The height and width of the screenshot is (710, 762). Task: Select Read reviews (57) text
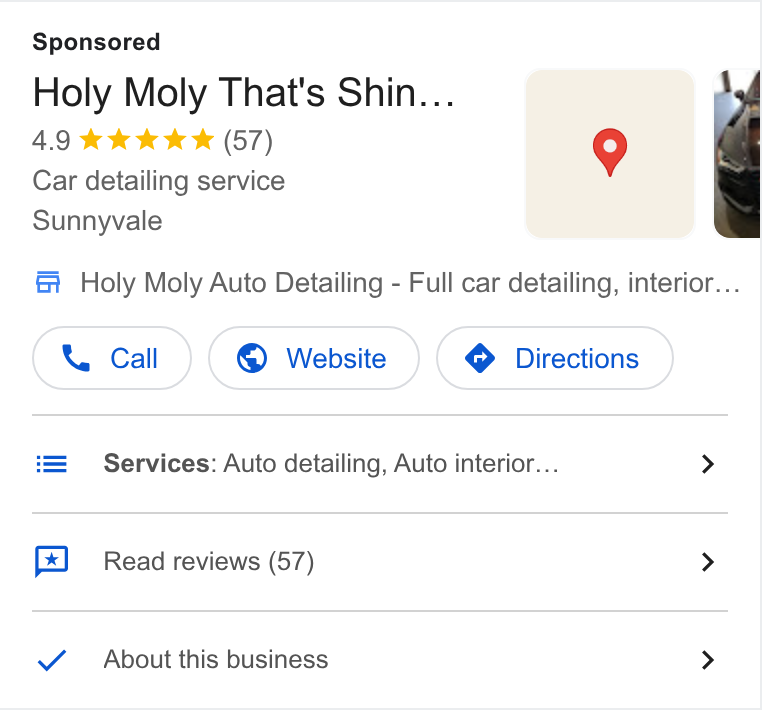tap(209, 562)
